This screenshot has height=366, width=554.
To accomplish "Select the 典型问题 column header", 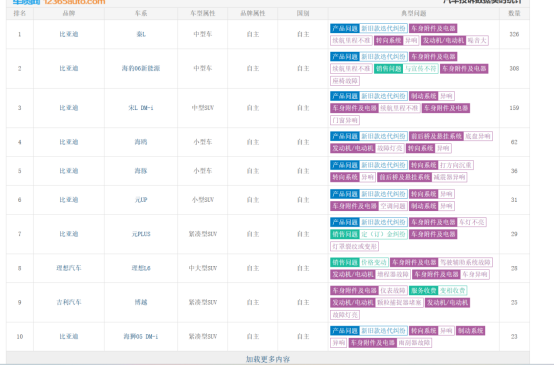I will tap(414, 13).
